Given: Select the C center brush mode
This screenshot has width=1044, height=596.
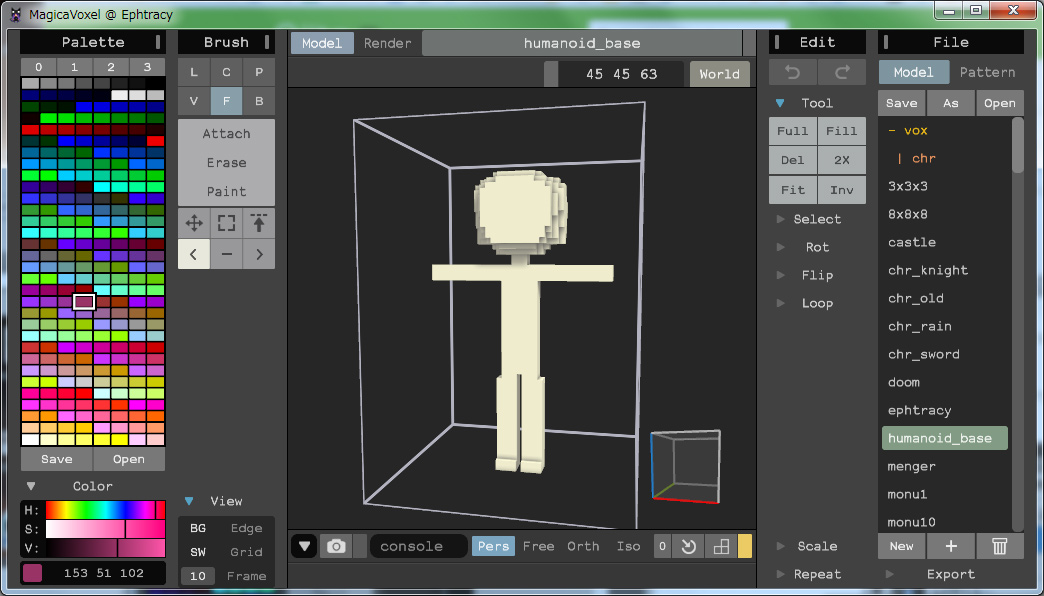Looking at the screenshot, I should 226,72.
